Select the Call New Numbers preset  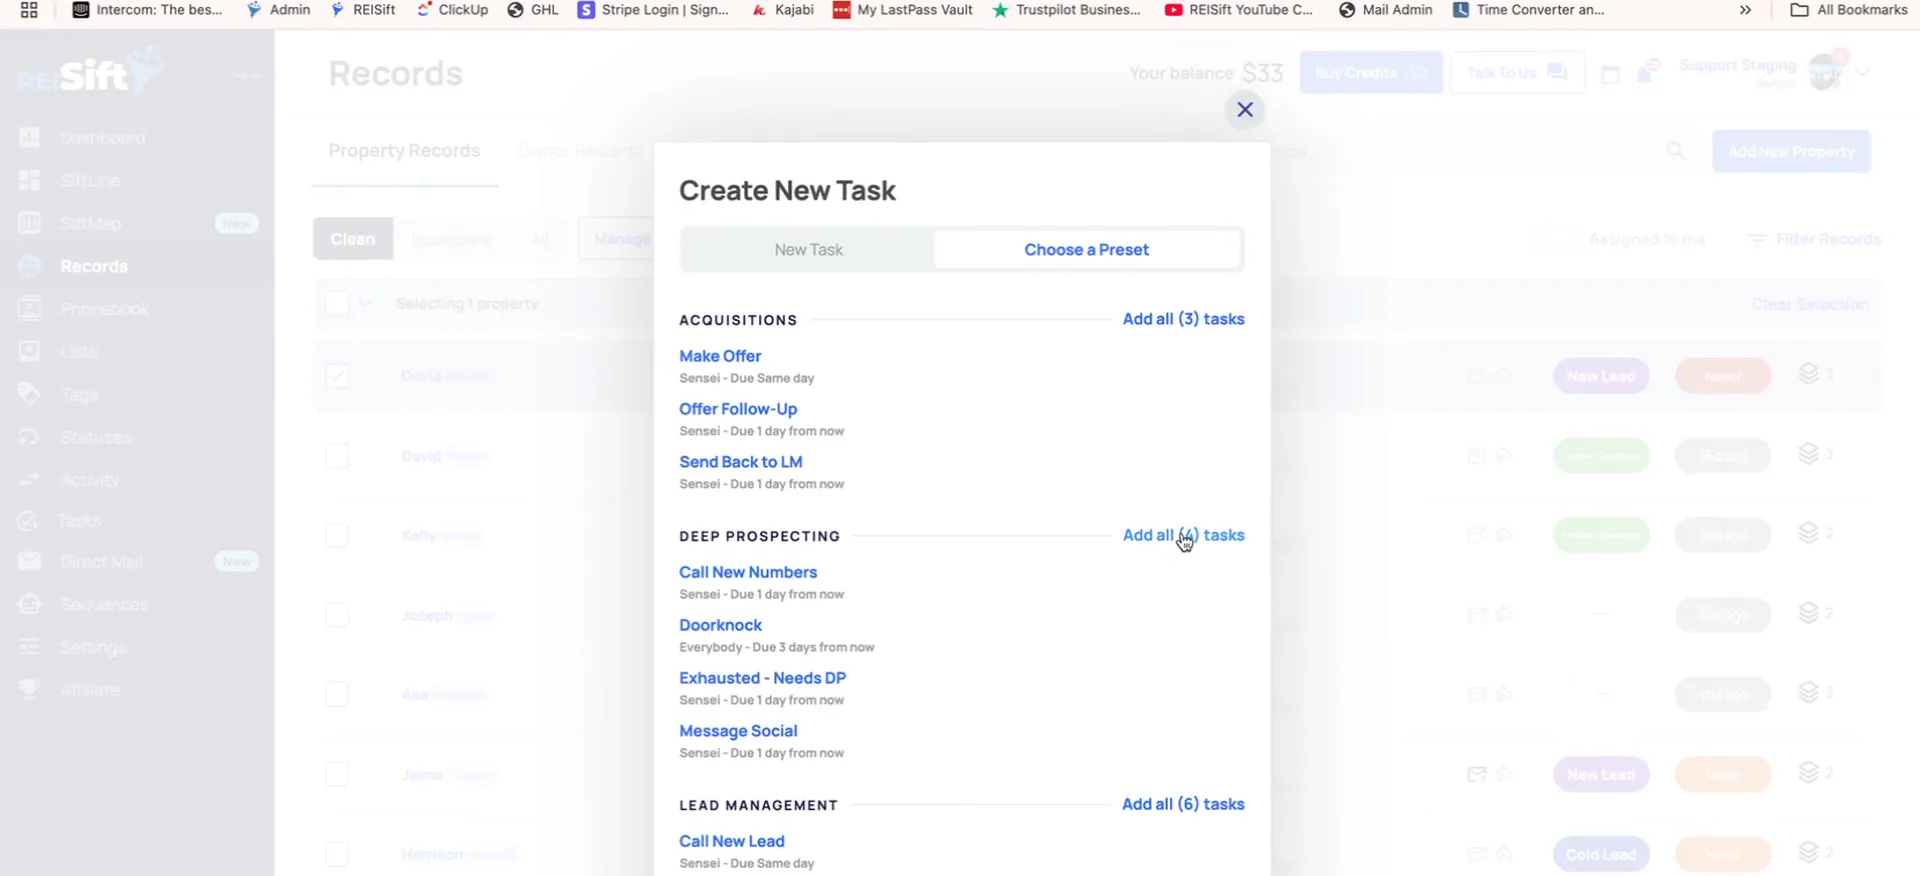coord(748,572)
